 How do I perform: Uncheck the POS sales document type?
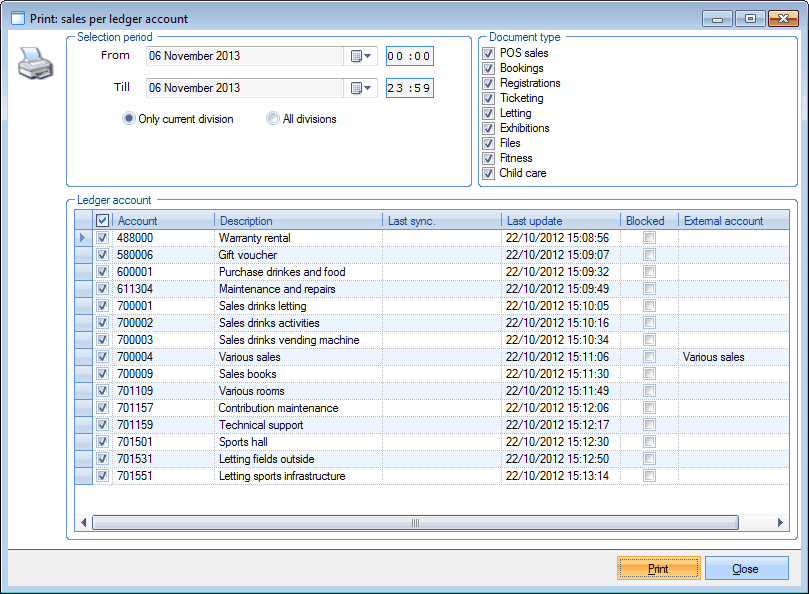click(x=488, y=53)
